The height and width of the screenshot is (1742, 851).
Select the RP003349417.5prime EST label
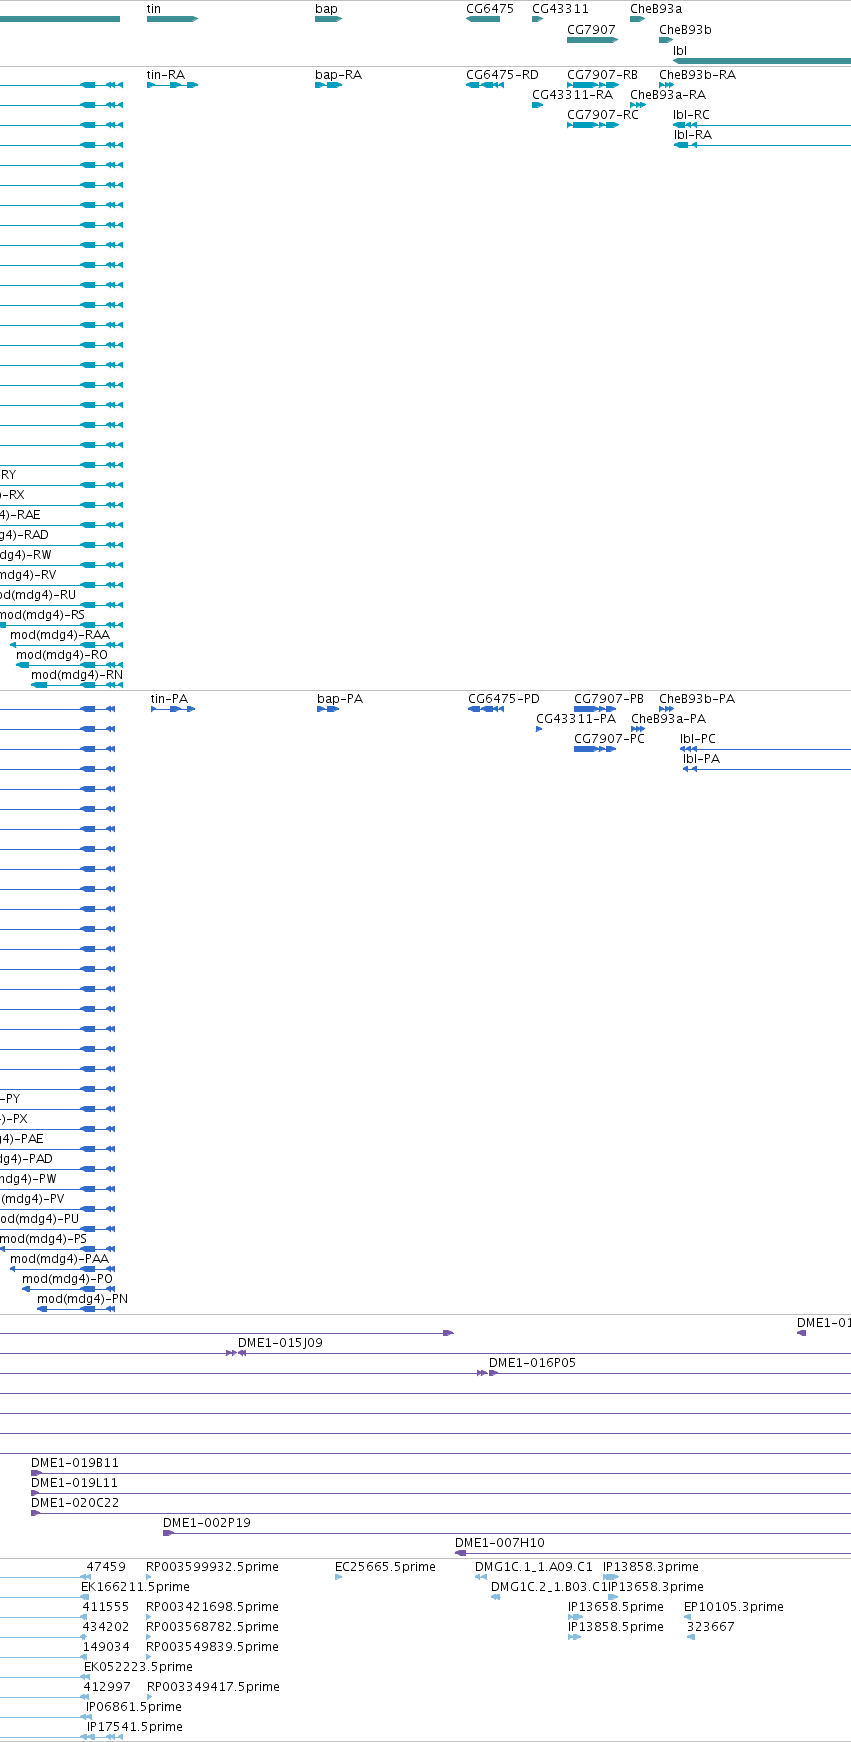pyautogui.click(x=213, y=1687)
